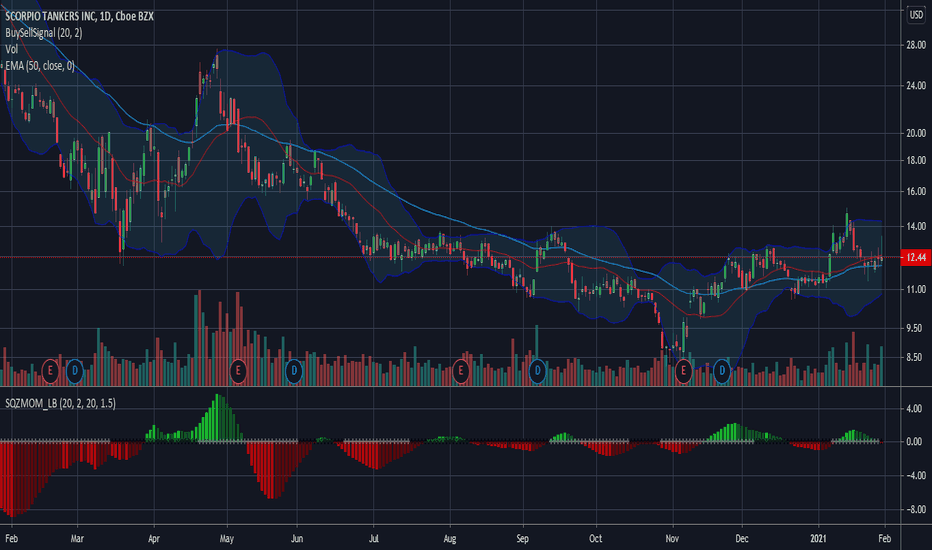This screenshot has width=932, height=550.
Task: Click the 14.00 price axis label
Action: (916, 227)
